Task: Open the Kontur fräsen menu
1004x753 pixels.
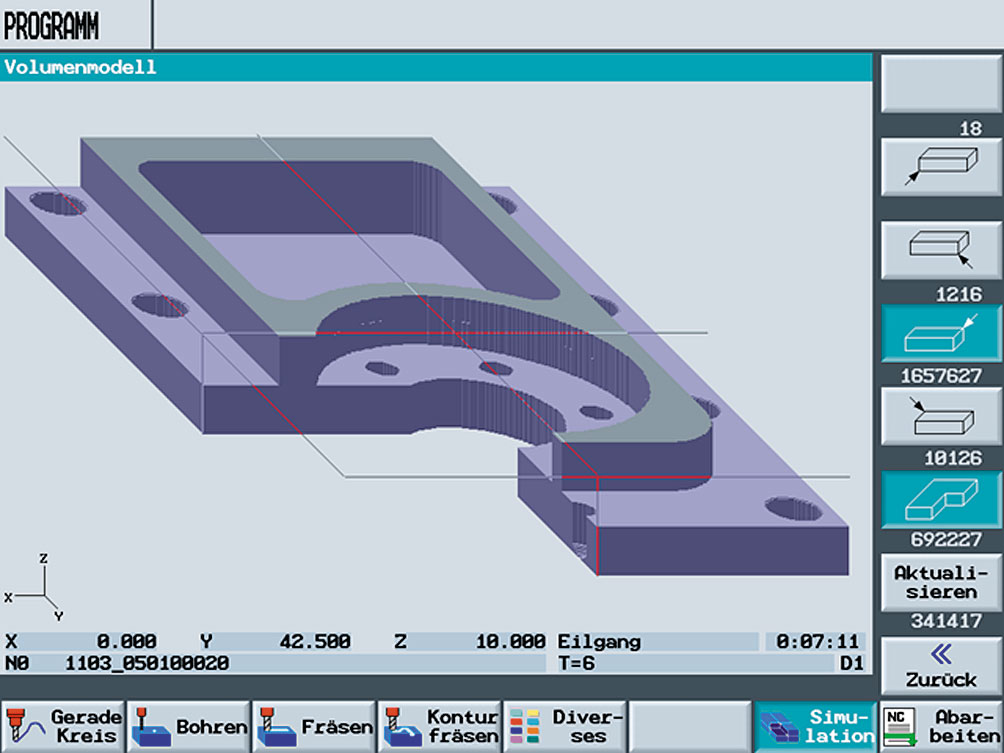Action: [439, 727]
